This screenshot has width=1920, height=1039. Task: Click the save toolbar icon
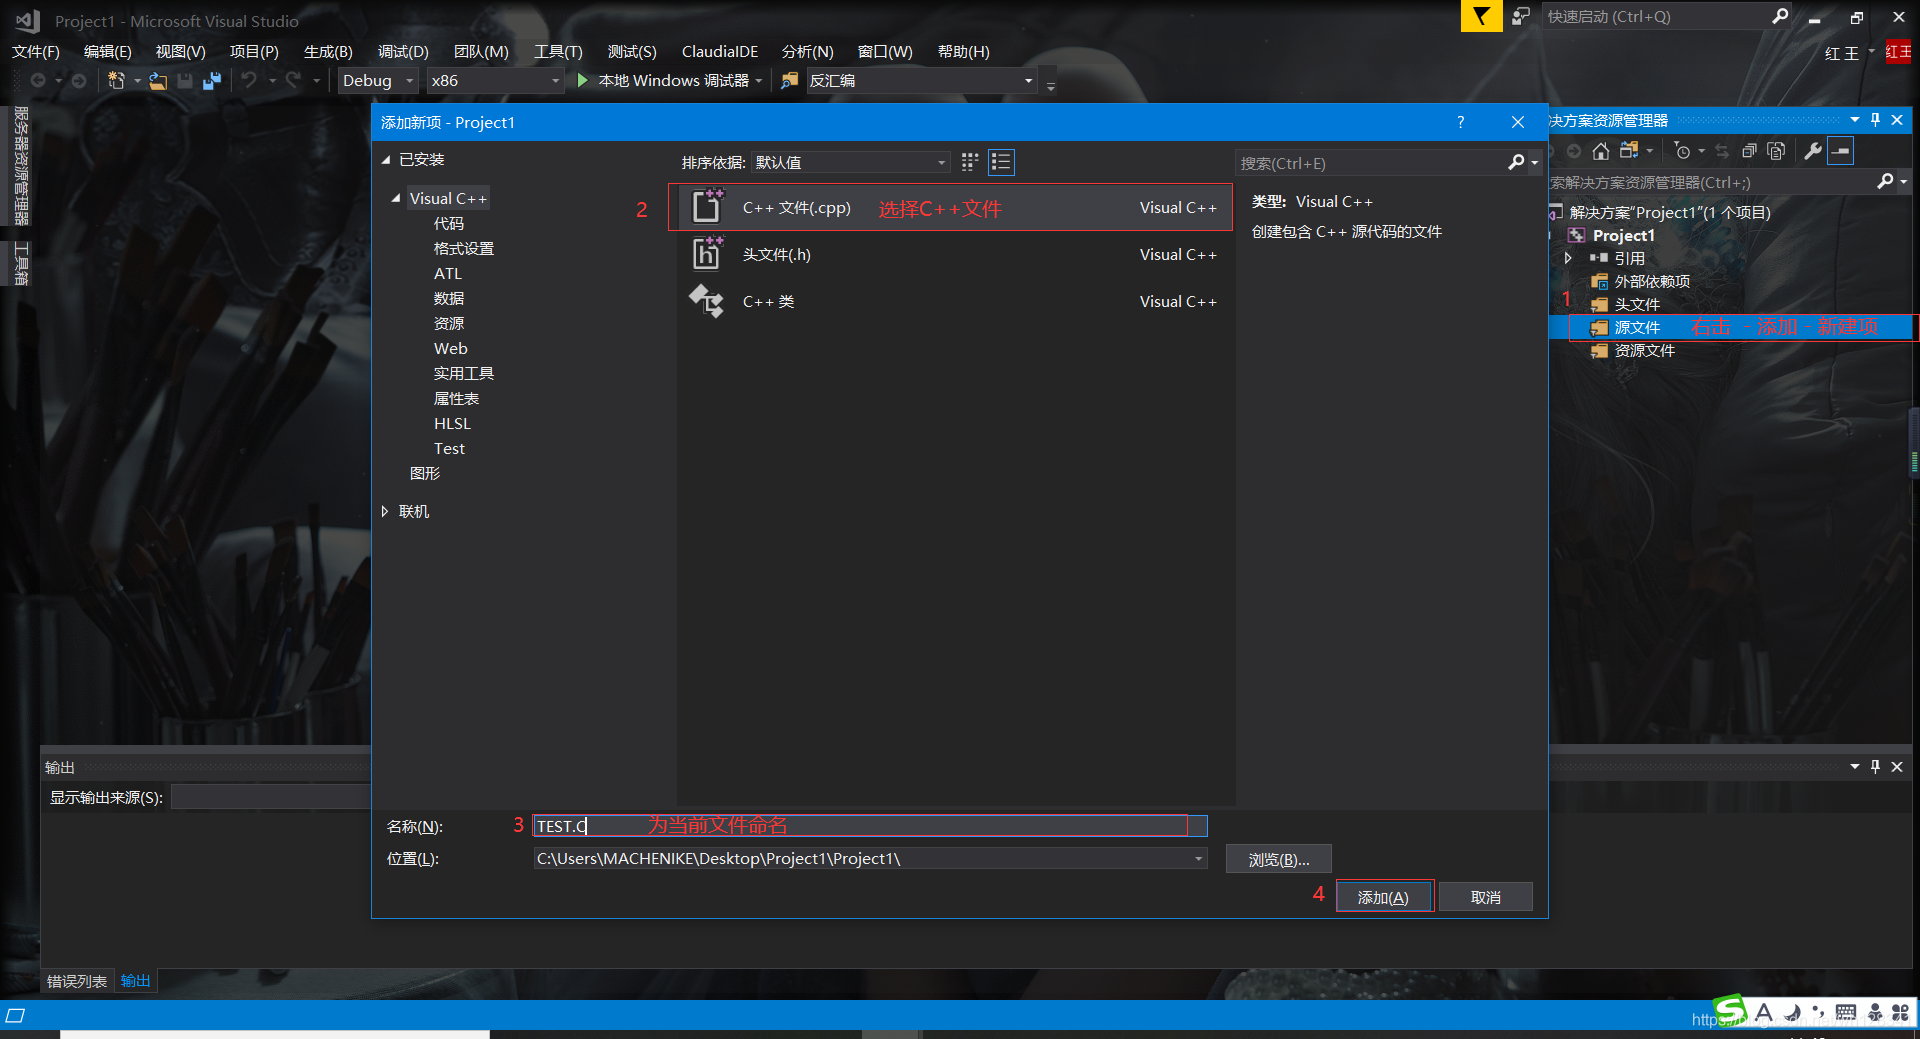tap(185, 81)
